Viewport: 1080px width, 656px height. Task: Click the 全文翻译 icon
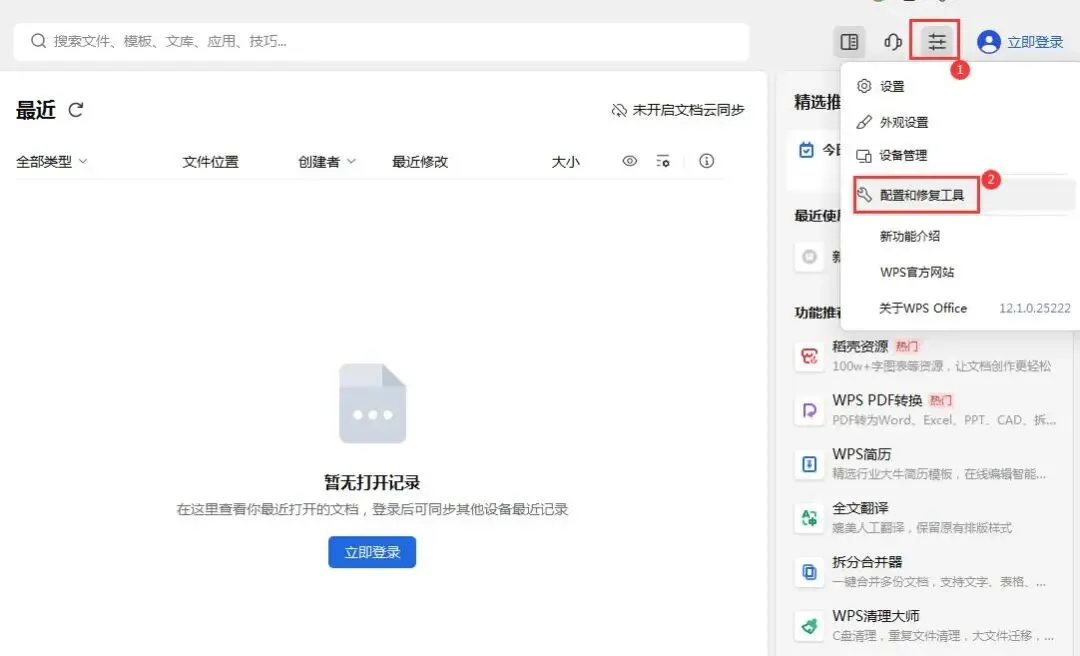(809, 518)
